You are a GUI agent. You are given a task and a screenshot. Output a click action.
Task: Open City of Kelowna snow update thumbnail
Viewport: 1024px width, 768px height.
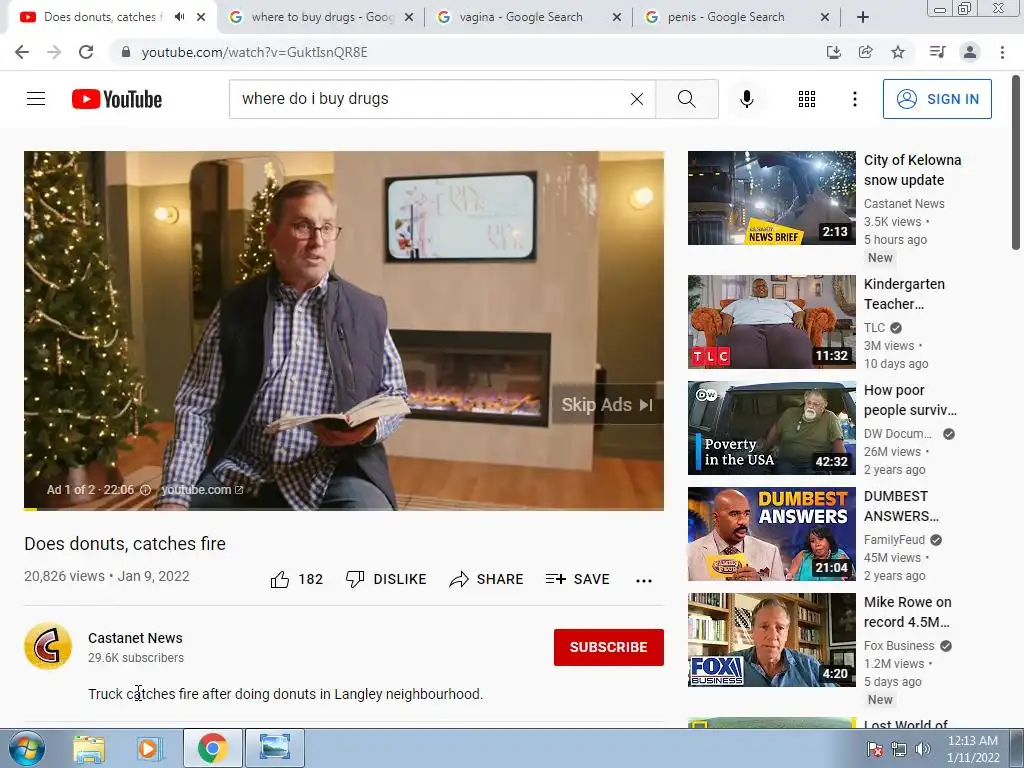click(772, 198)
